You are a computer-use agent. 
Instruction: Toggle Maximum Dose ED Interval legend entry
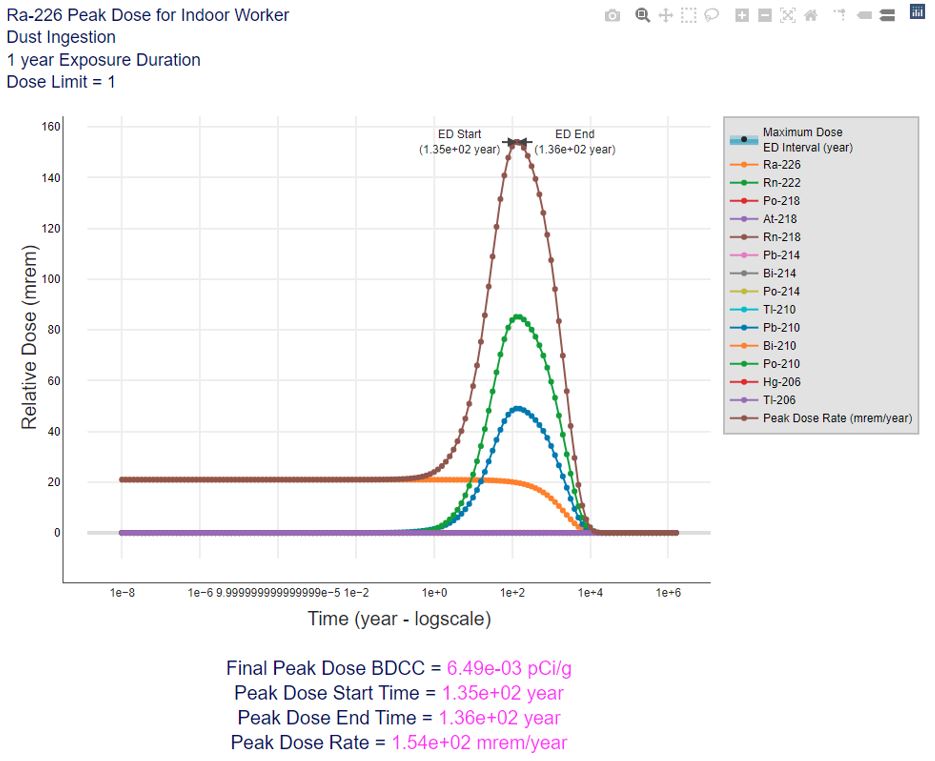click(x=801, y=139)
